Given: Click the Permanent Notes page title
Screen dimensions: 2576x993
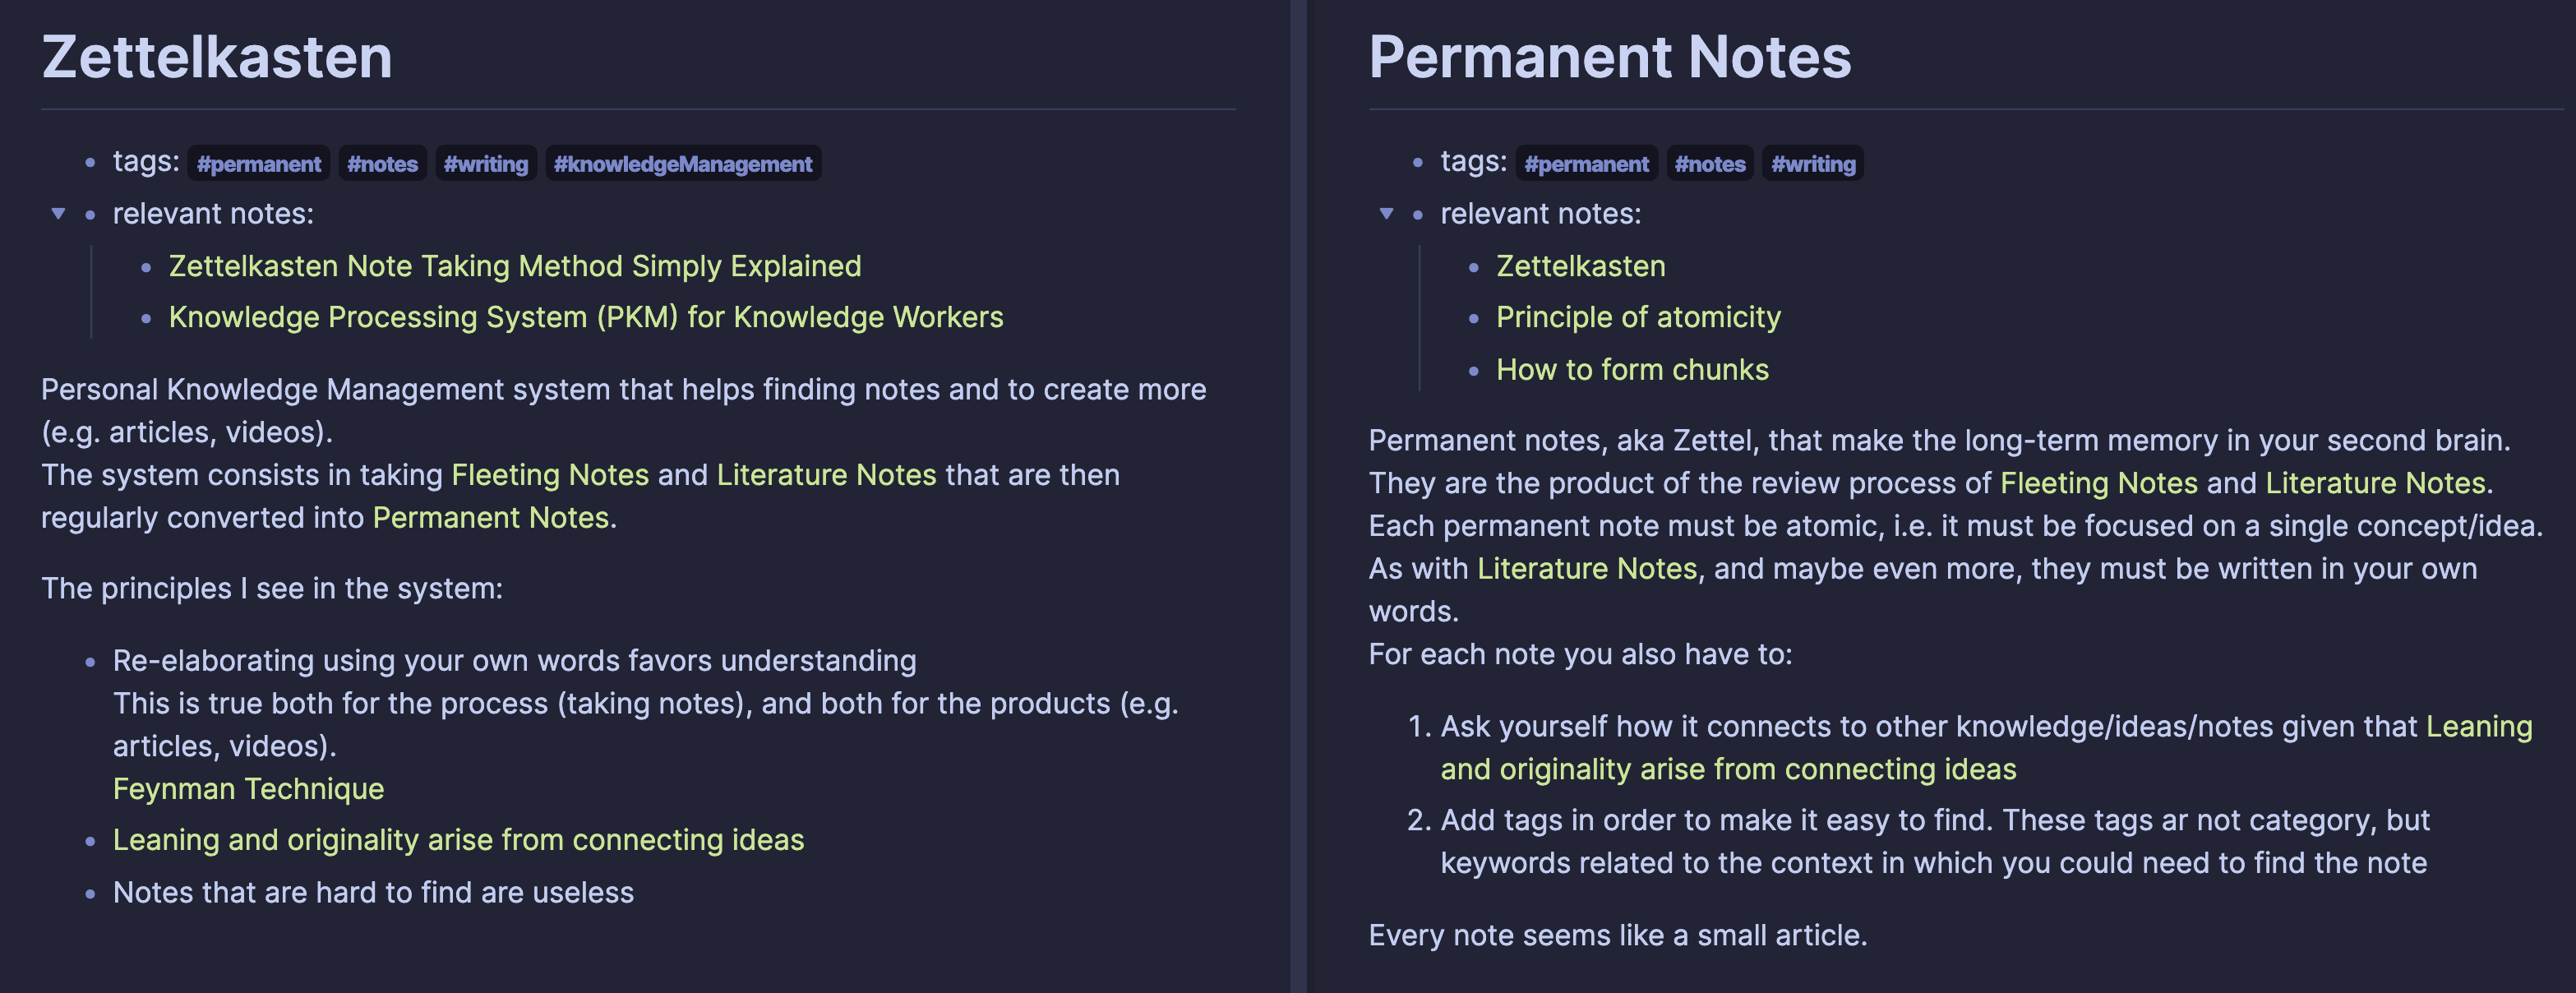Looking at the screenshot, I should pos(1609,57).
